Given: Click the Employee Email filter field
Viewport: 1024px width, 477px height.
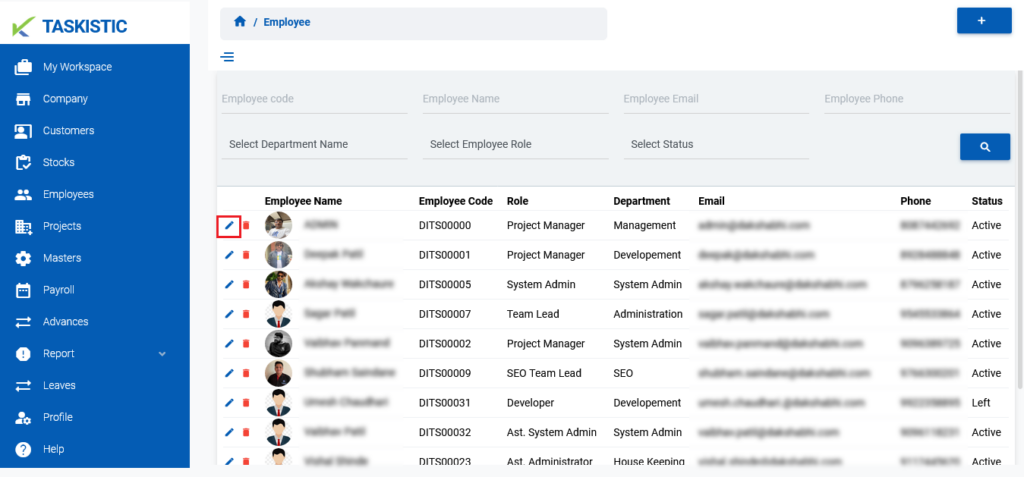Looking at the screenshot, I should coord(716,99).
